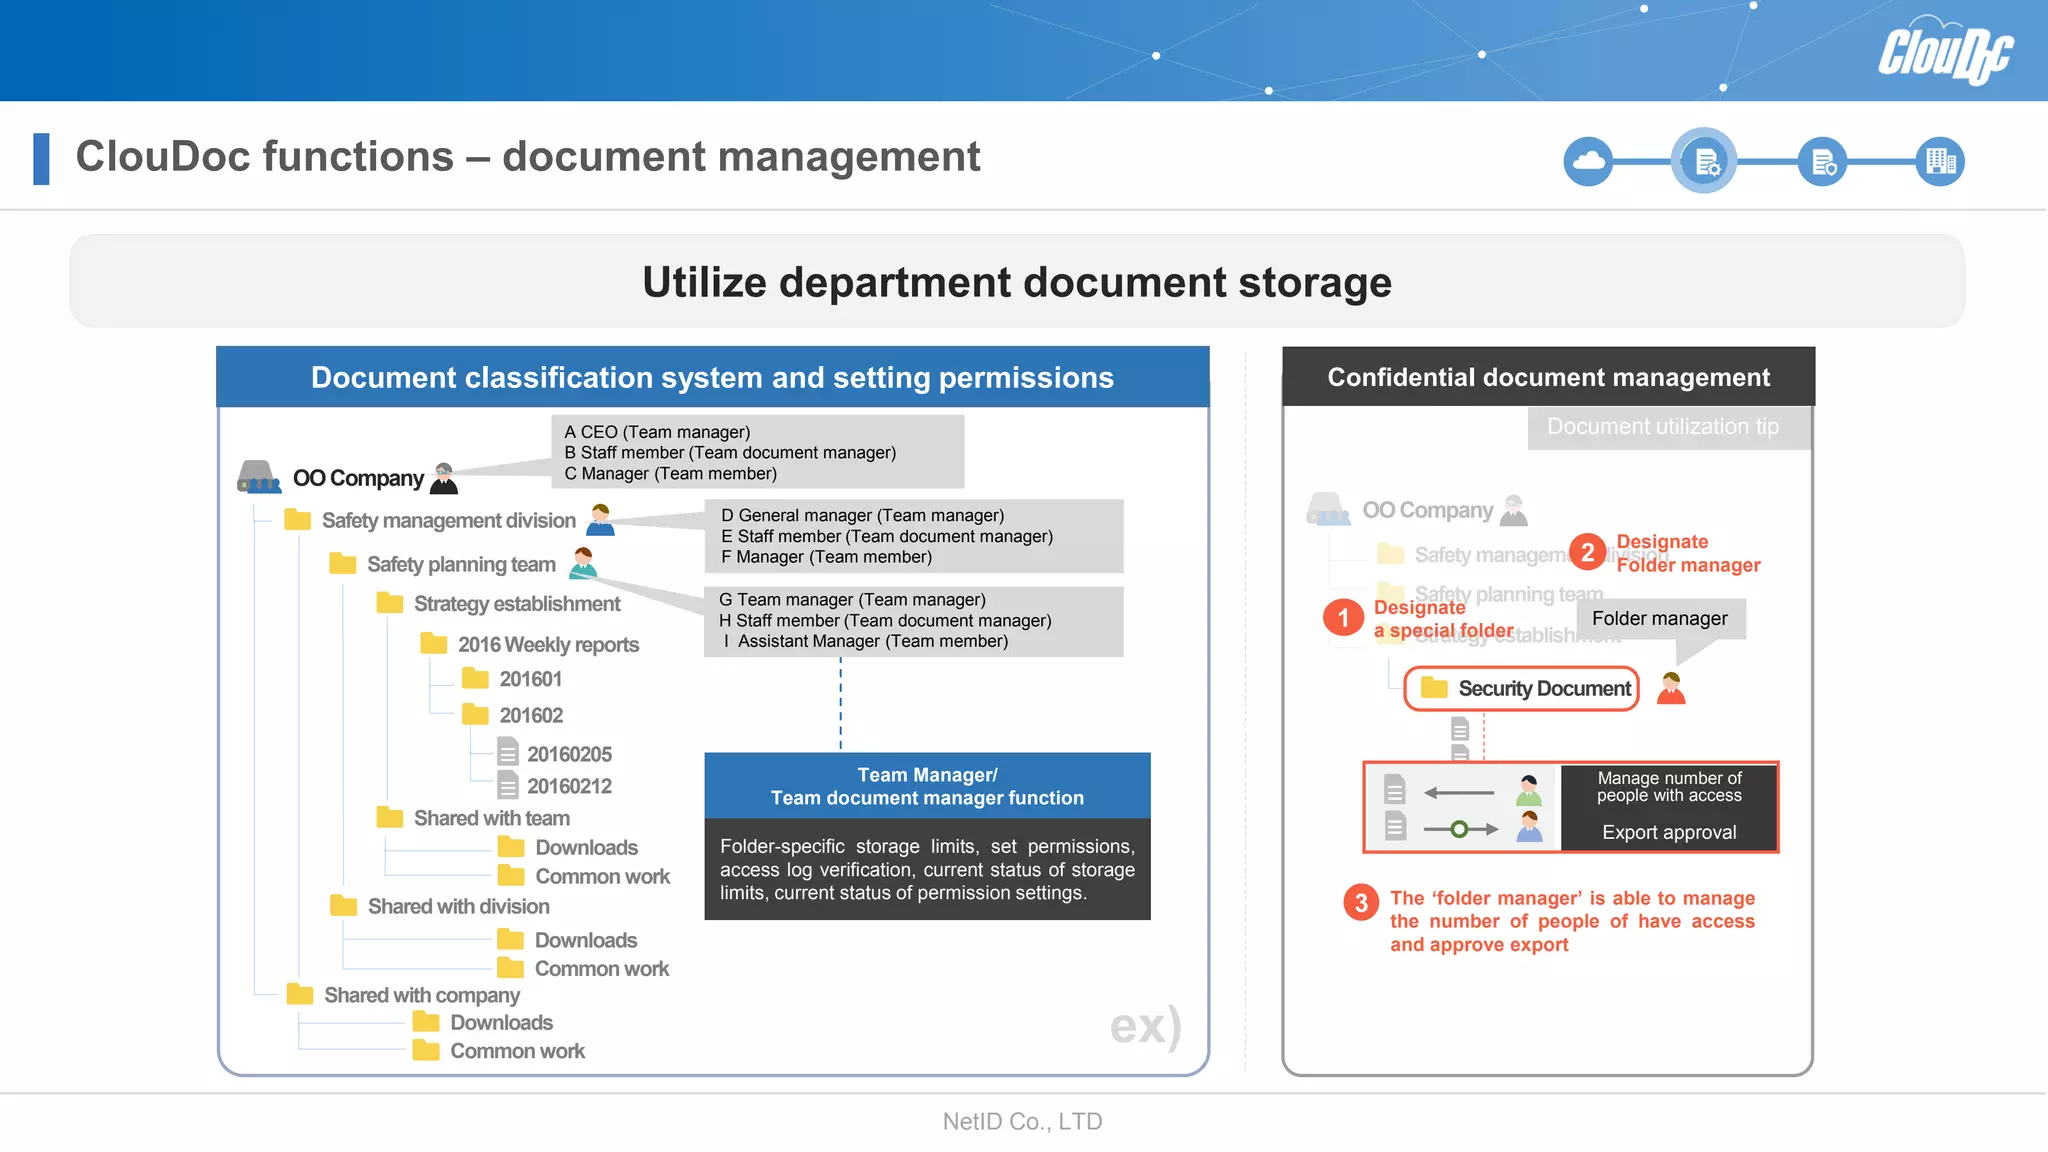Screen dimensions: 2048x1152
Task: Select Strategy establishment tree label
Action: (517, 603)
